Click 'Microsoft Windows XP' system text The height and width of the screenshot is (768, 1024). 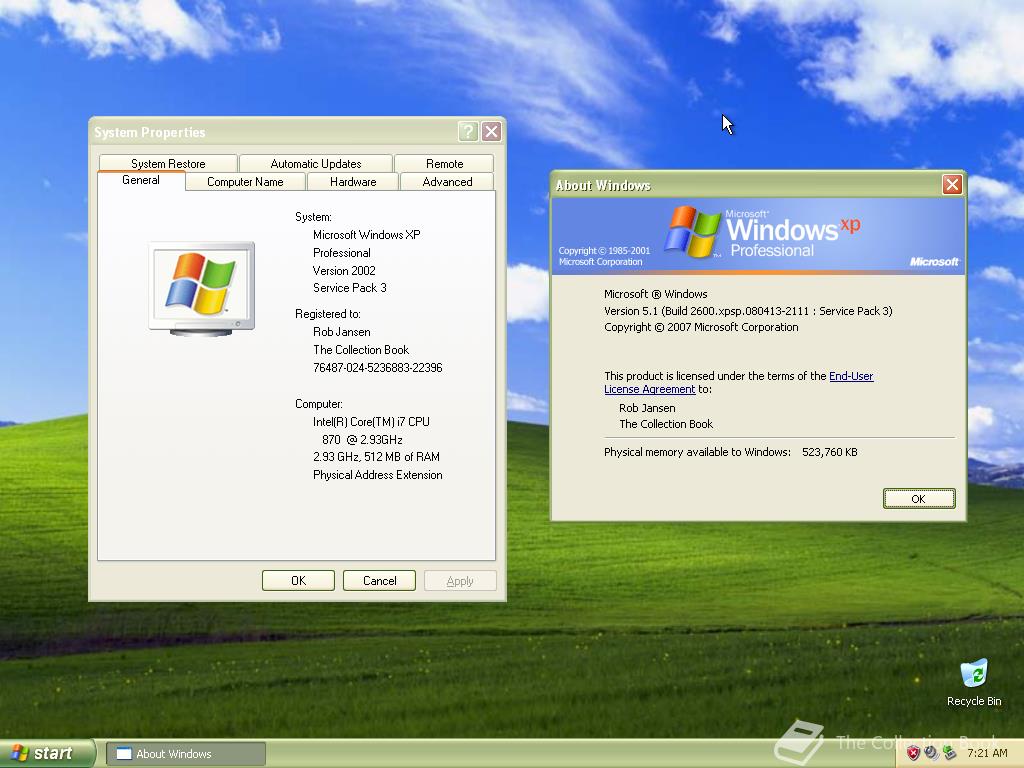point(366,234)
